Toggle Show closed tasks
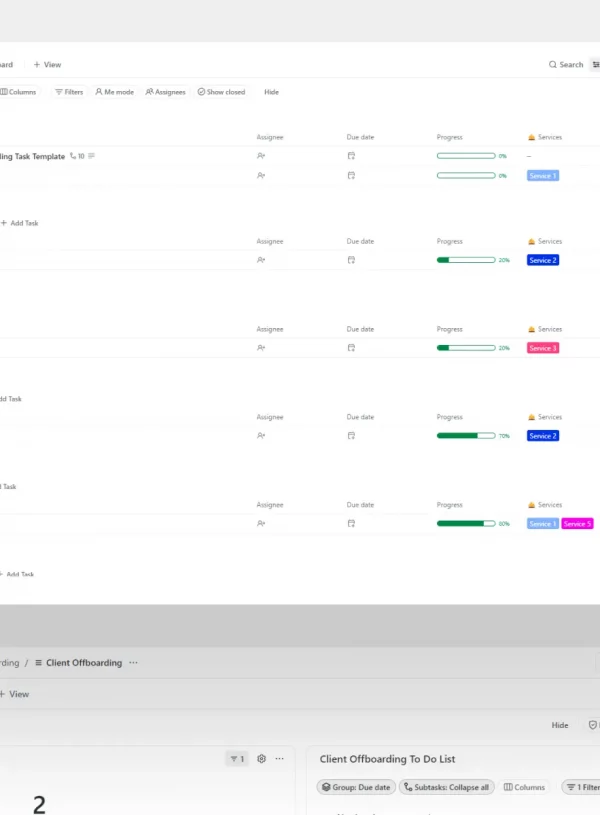The width and height of the screenshot is (600, 815). tap(221, 92)
